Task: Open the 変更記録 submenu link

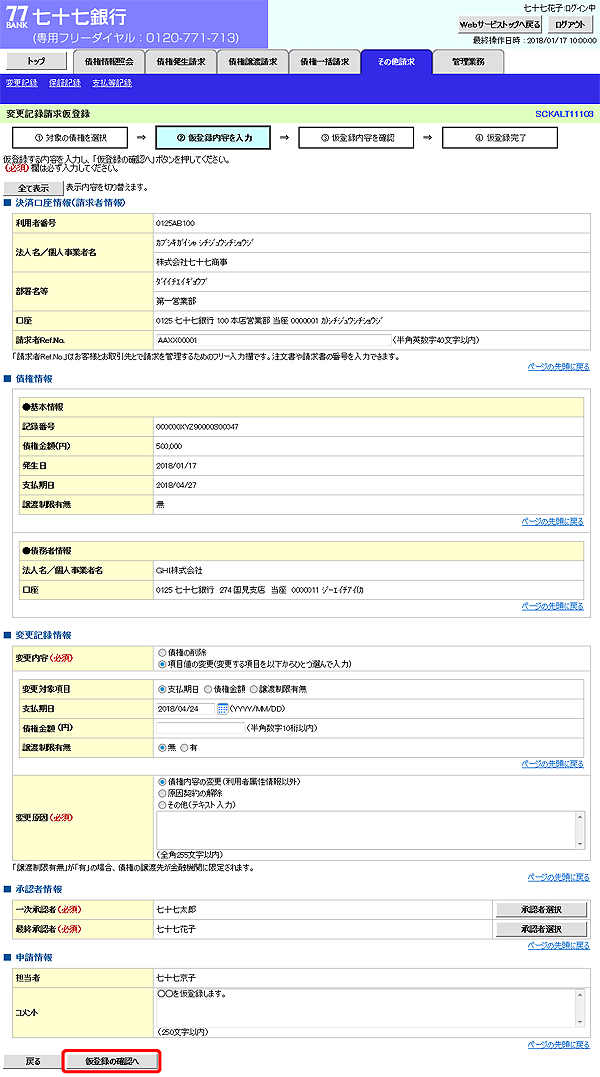Action: click(x=21, y=83)
